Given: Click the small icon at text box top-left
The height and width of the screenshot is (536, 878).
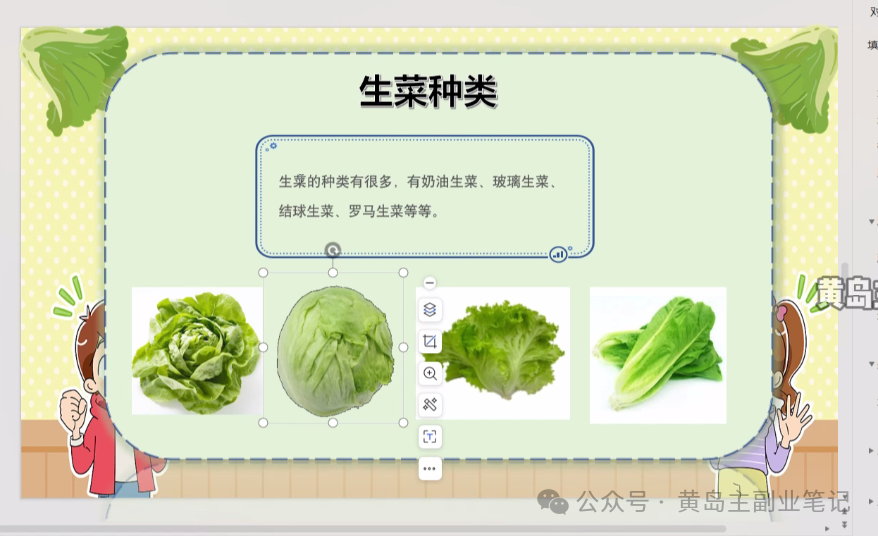Looking at the screenshot, I should tap(271, 146).
